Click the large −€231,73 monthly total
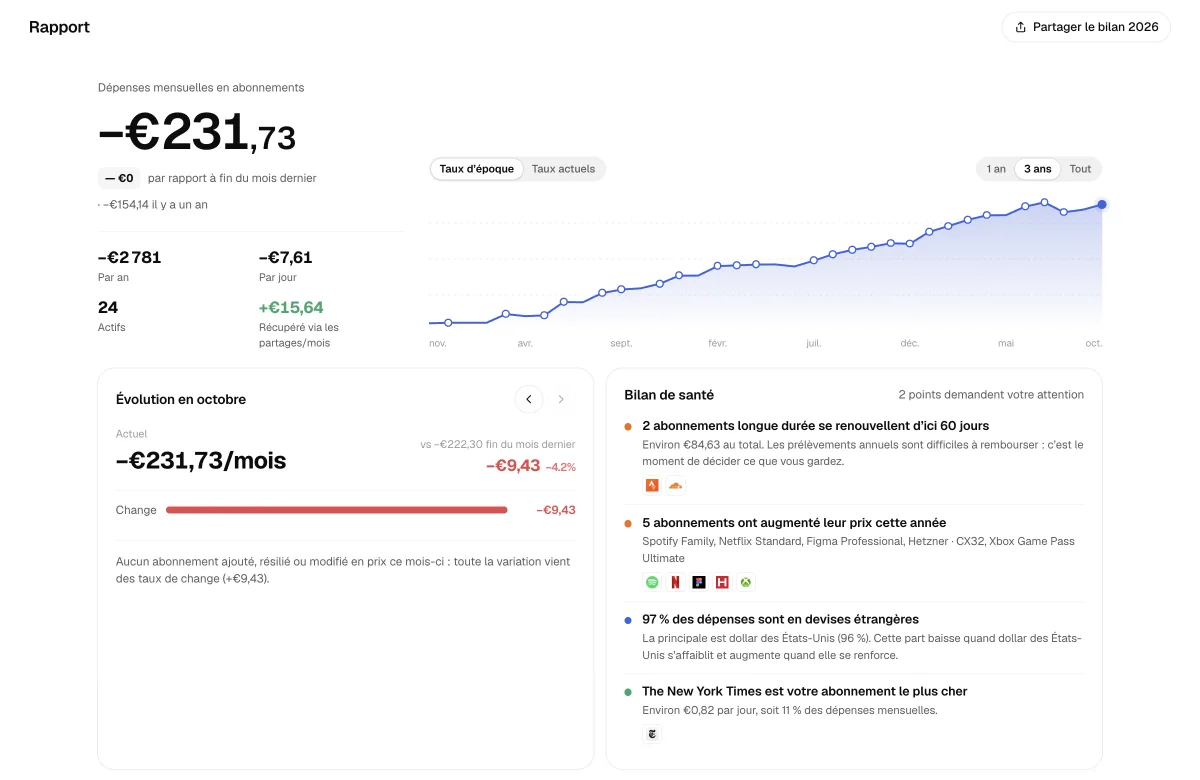This screenshot has width=1200, height=780. click(x=197, y=132)
